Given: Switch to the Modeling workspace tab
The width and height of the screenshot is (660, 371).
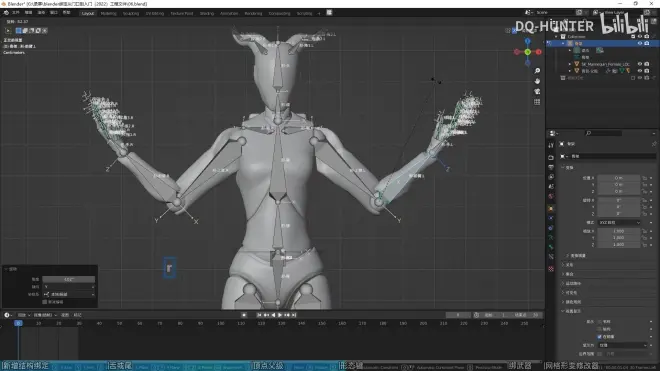Looking at the screenshot, I should [x=108, y=13].
